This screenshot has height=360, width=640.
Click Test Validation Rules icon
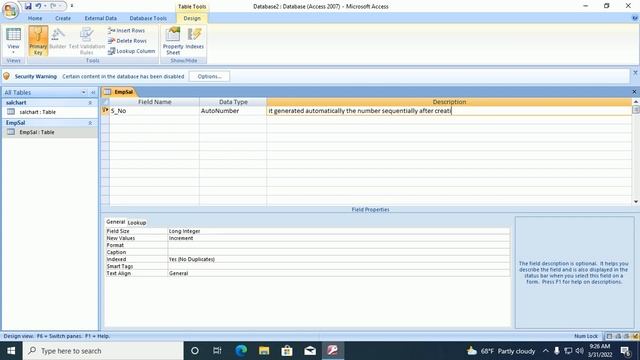click(x=87, y=41)
